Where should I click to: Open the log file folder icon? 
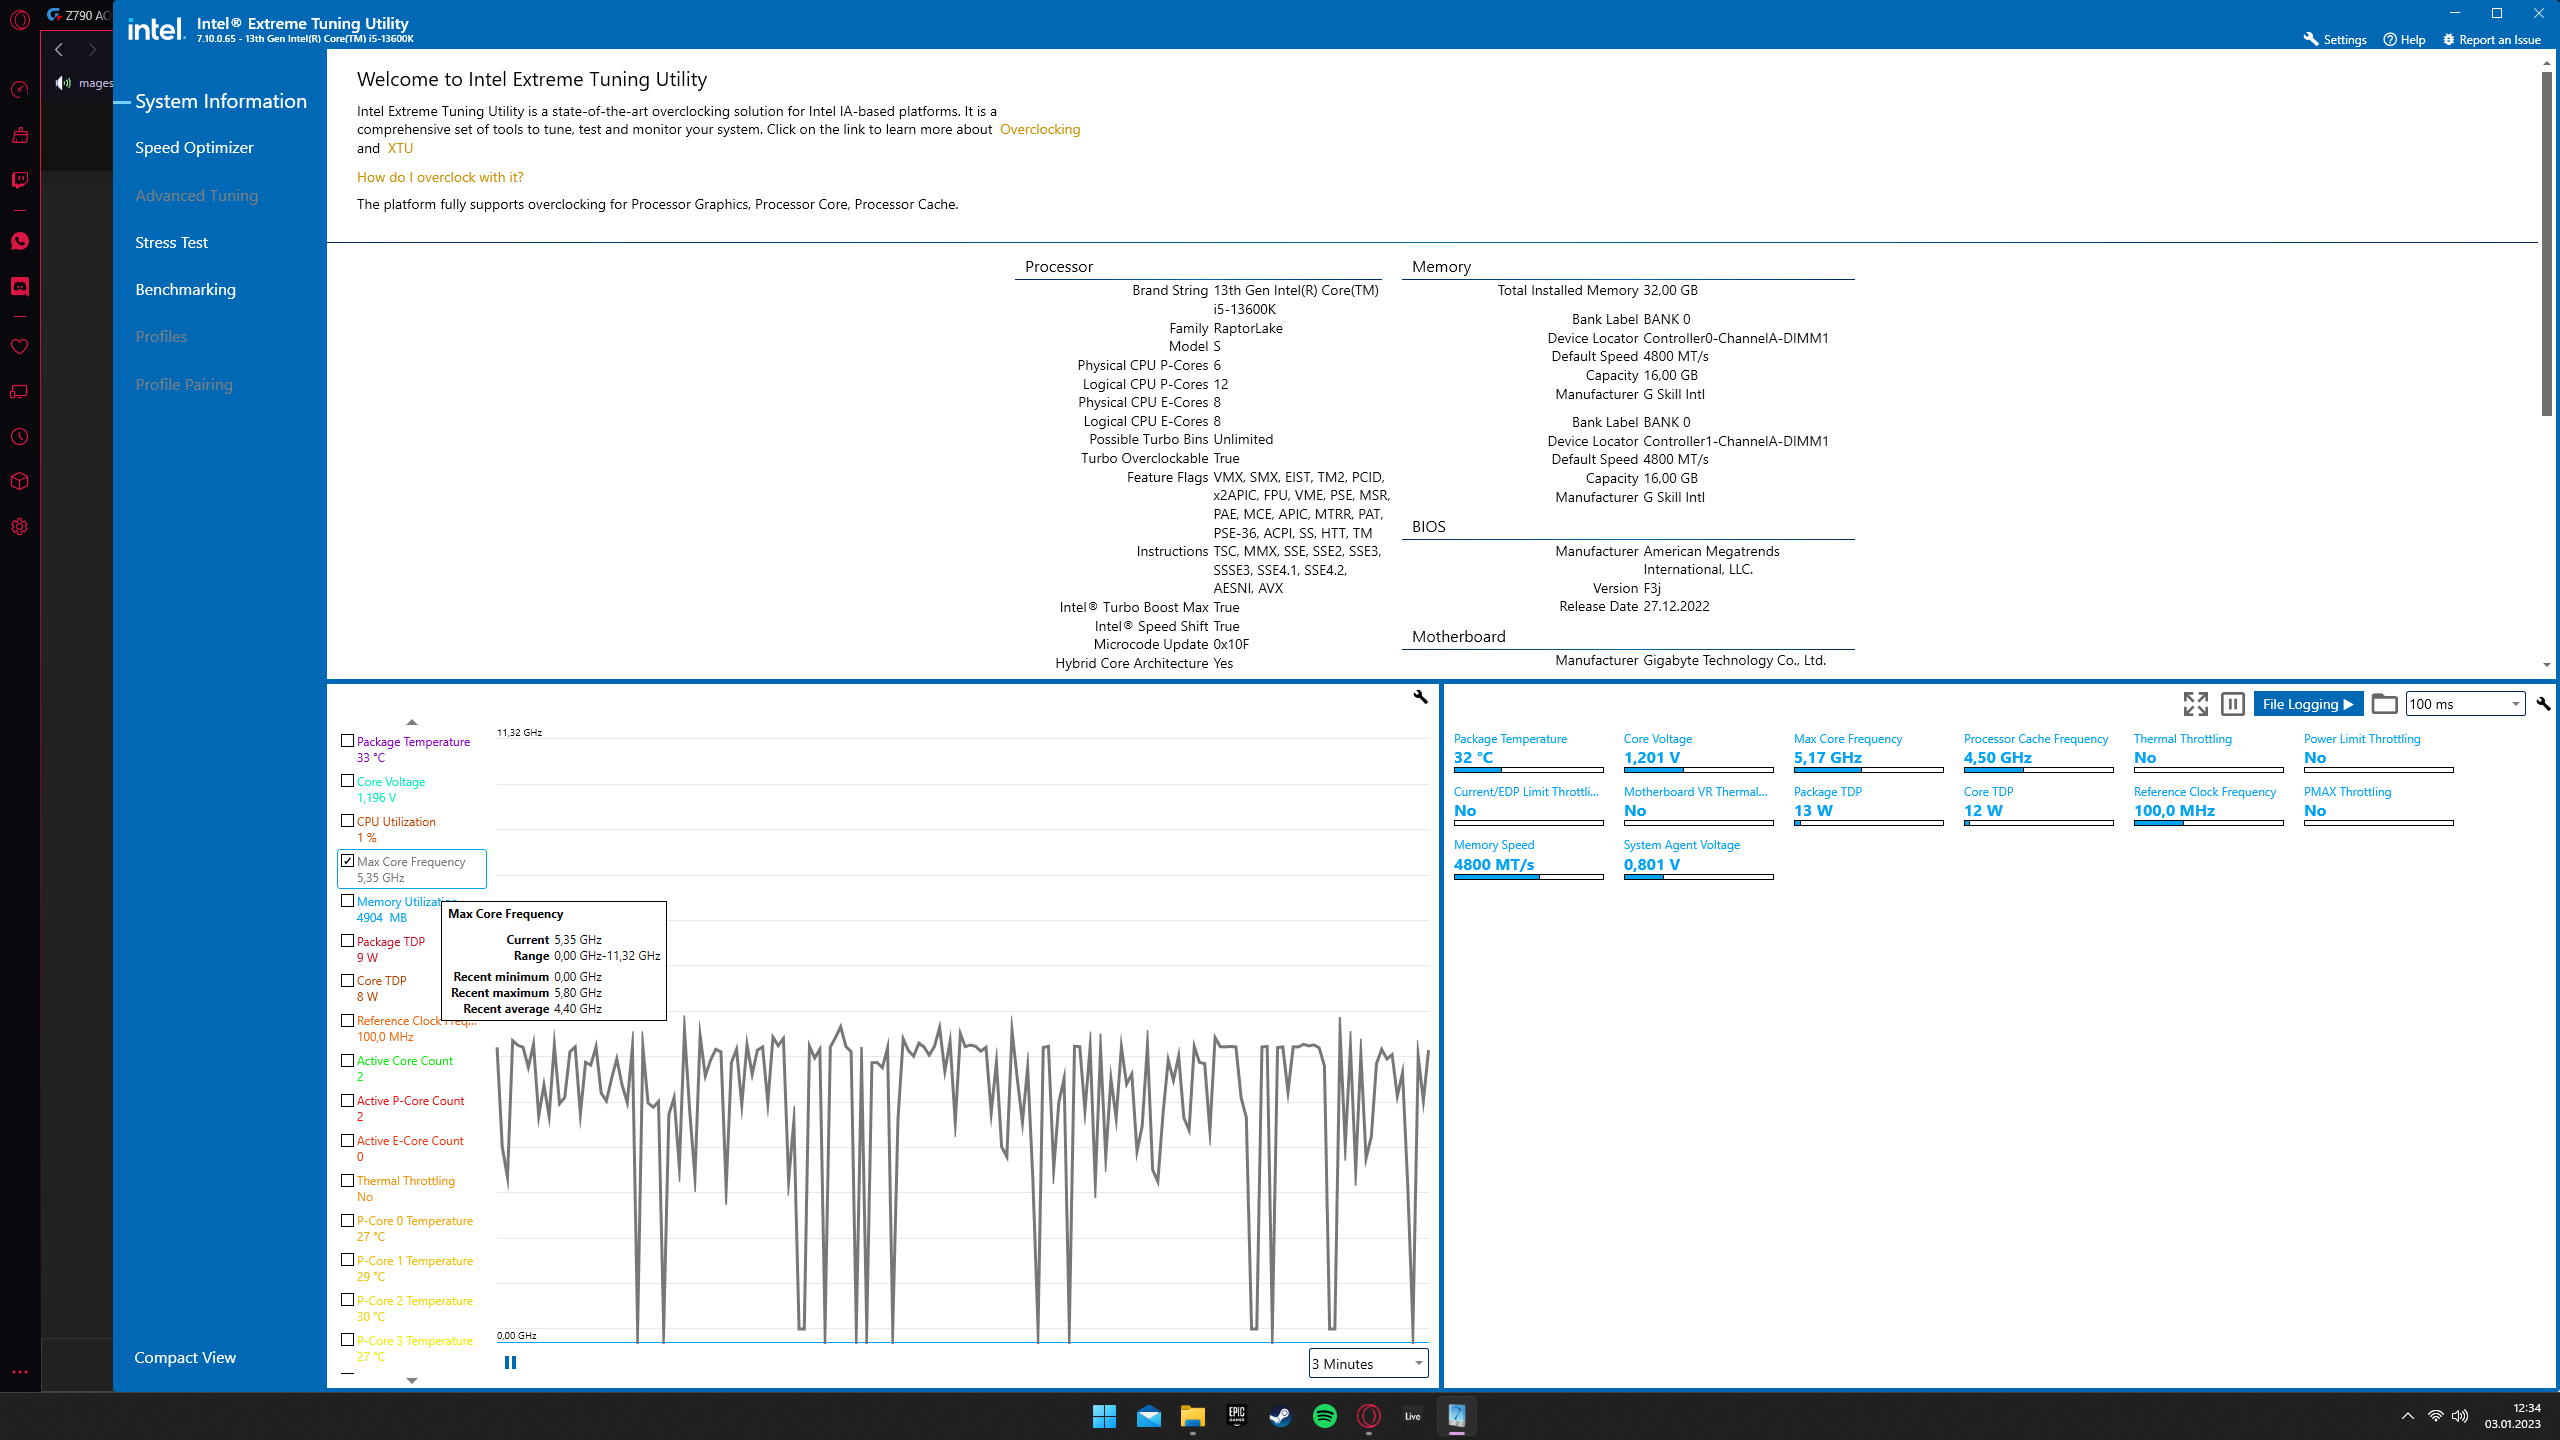[2384, 704]
